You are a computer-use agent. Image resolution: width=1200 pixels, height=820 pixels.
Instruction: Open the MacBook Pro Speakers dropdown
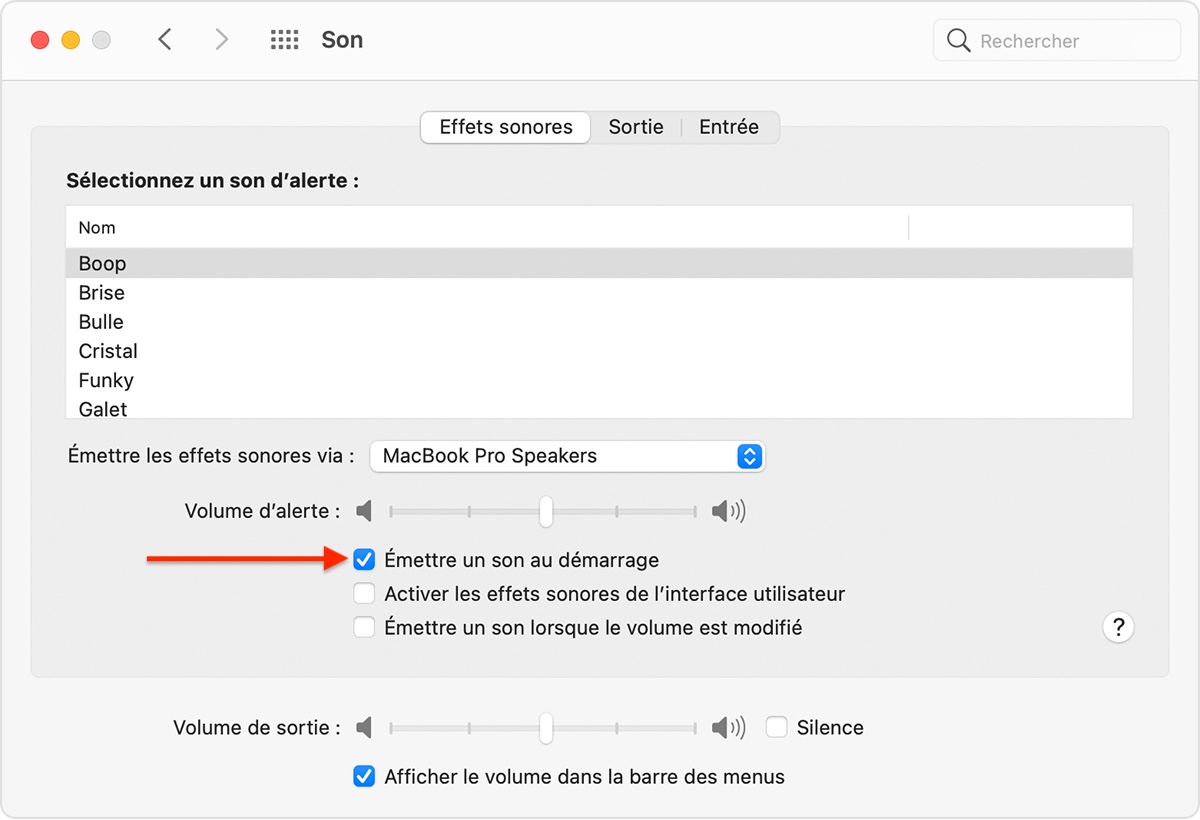tap(567, 456)
